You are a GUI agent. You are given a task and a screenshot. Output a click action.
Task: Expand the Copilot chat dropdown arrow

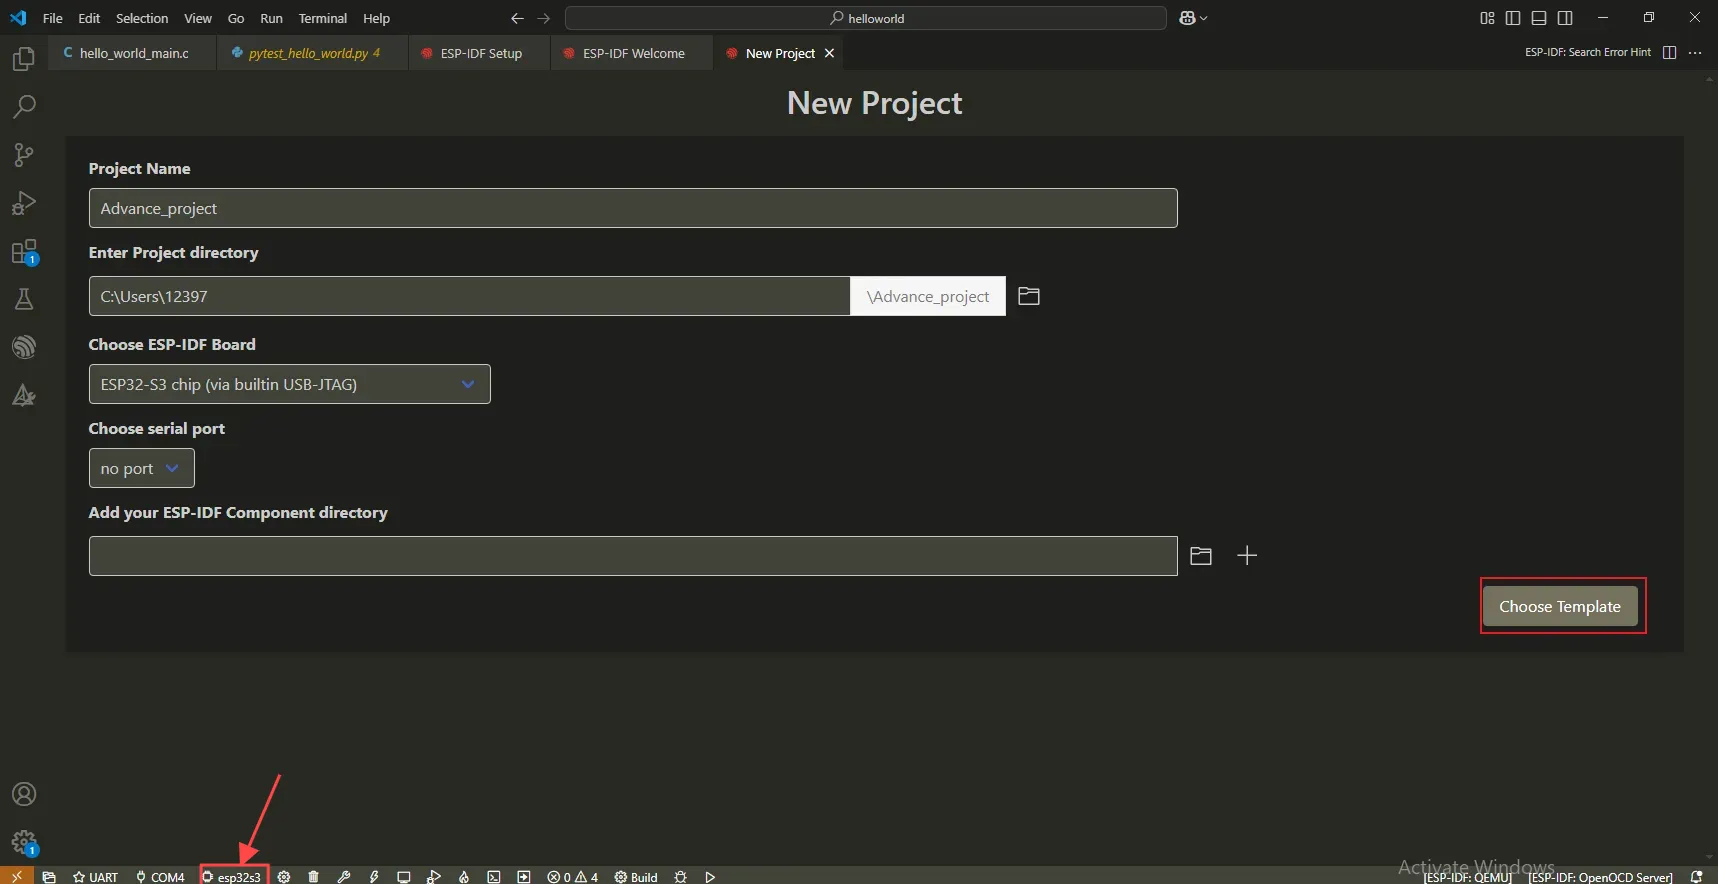[x=1204, y=18]
